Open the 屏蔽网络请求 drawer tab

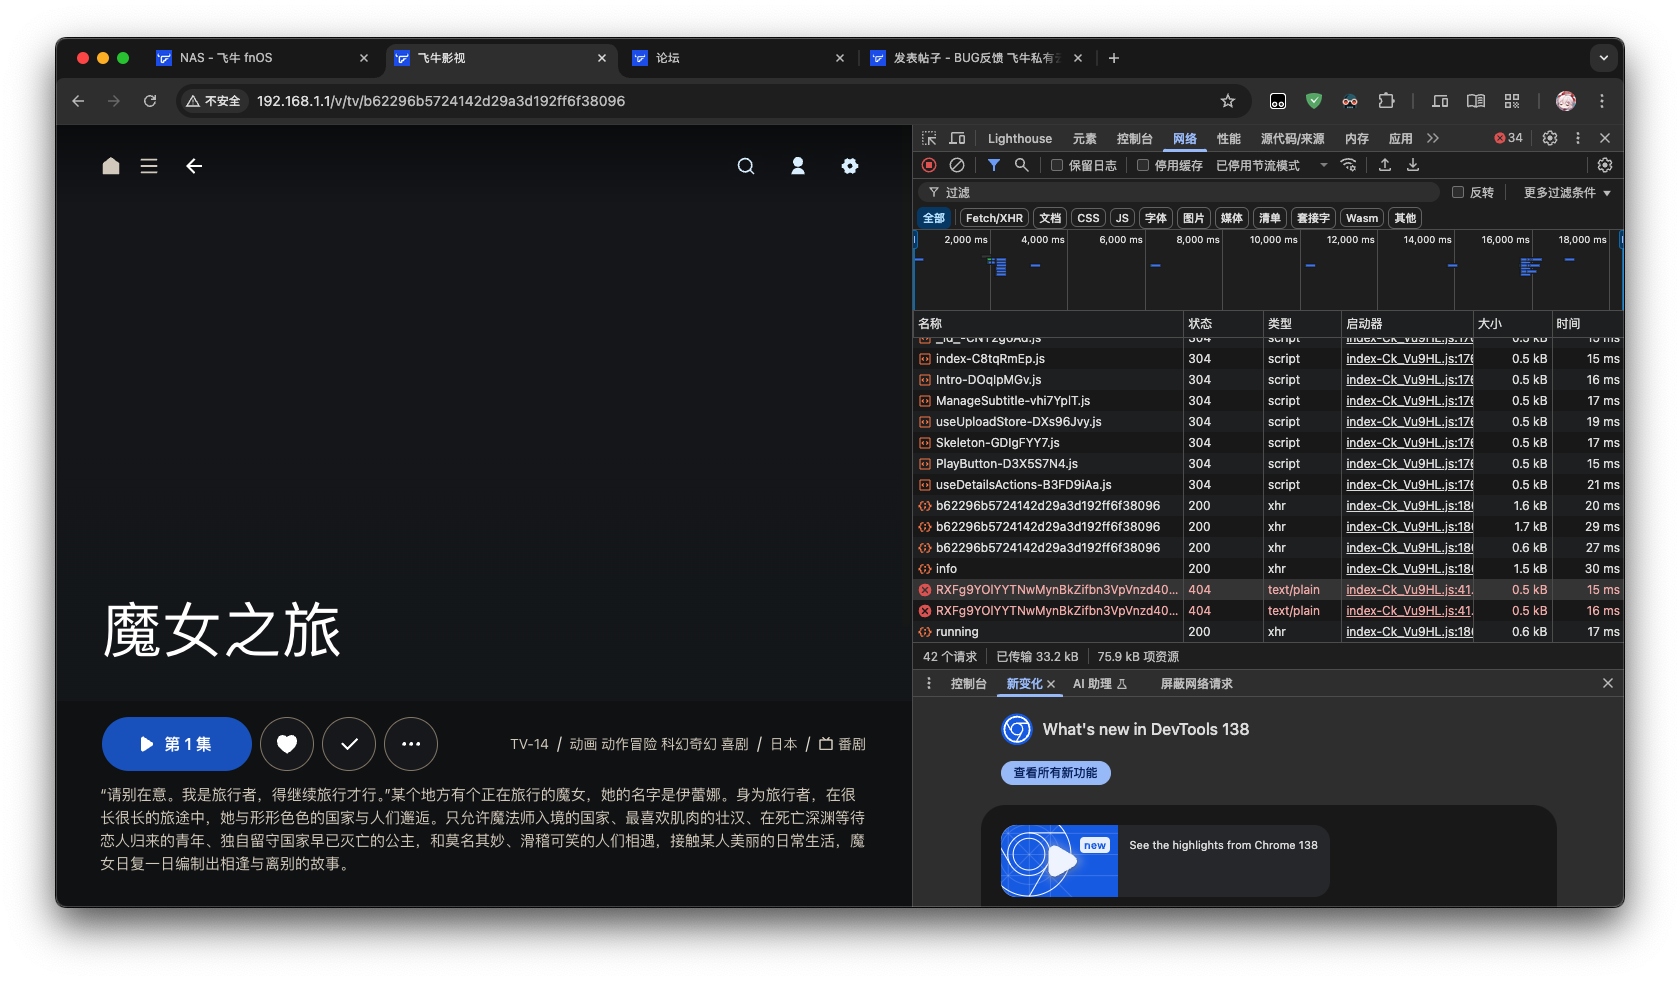pyautogui.click(x=1197, y=684)
